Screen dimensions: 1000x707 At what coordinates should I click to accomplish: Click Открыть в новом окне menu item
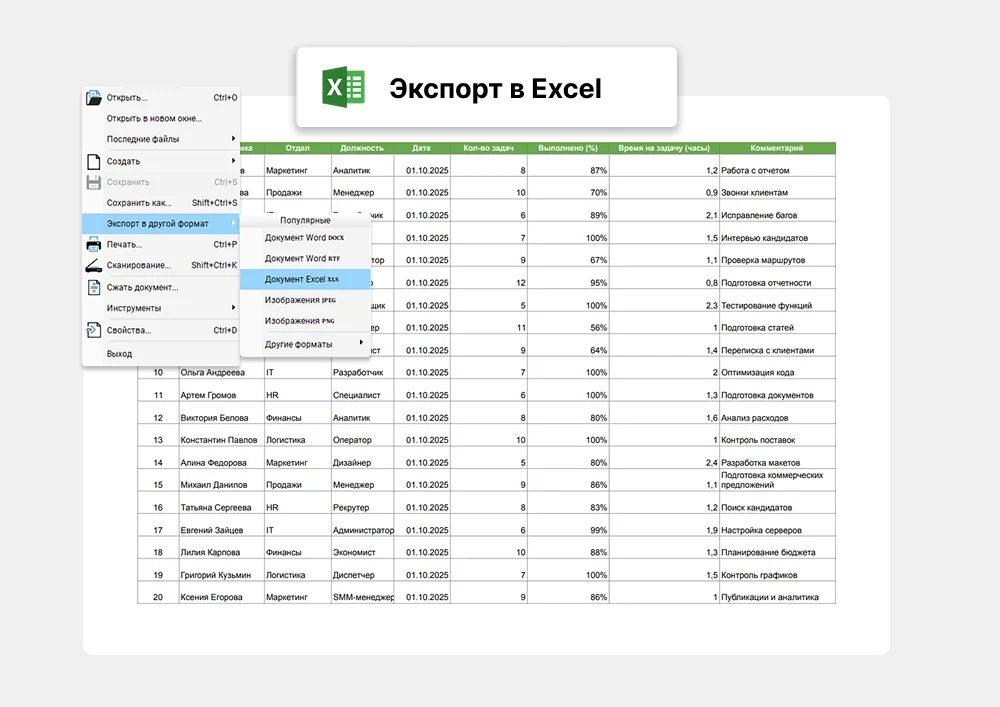(154, 118)
